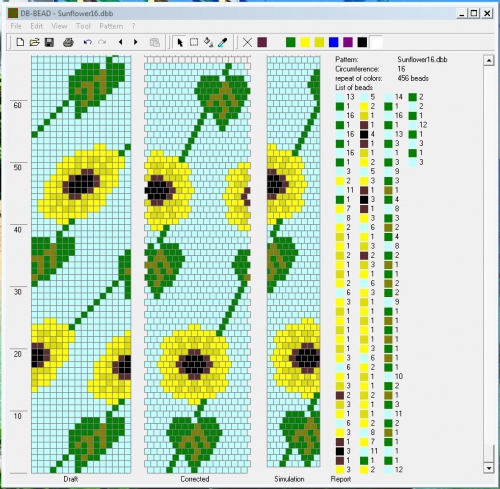
Task: Select the pointer arrow tool
Action: click(180, 42)
